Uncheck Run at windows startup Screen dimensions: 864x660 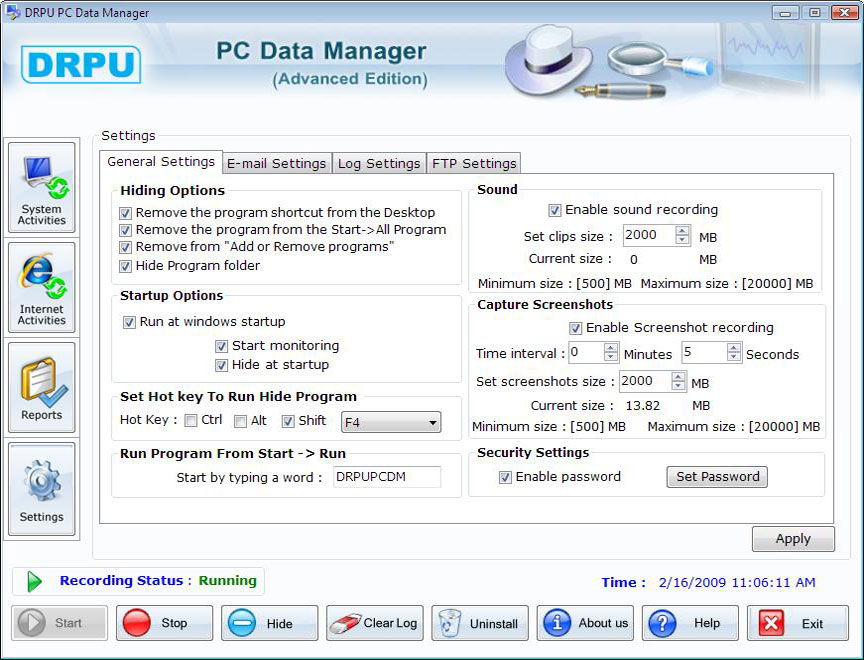129,322
